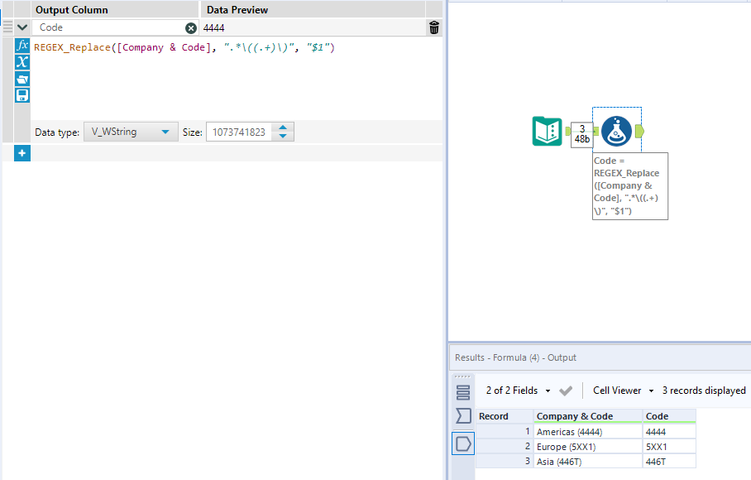Click the results input anchor icon
The image size is (751, 480).
point(463,416)
